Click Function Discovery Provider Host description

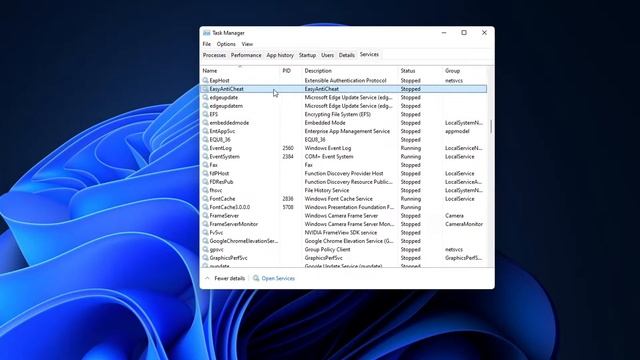(x=344, y=173)
